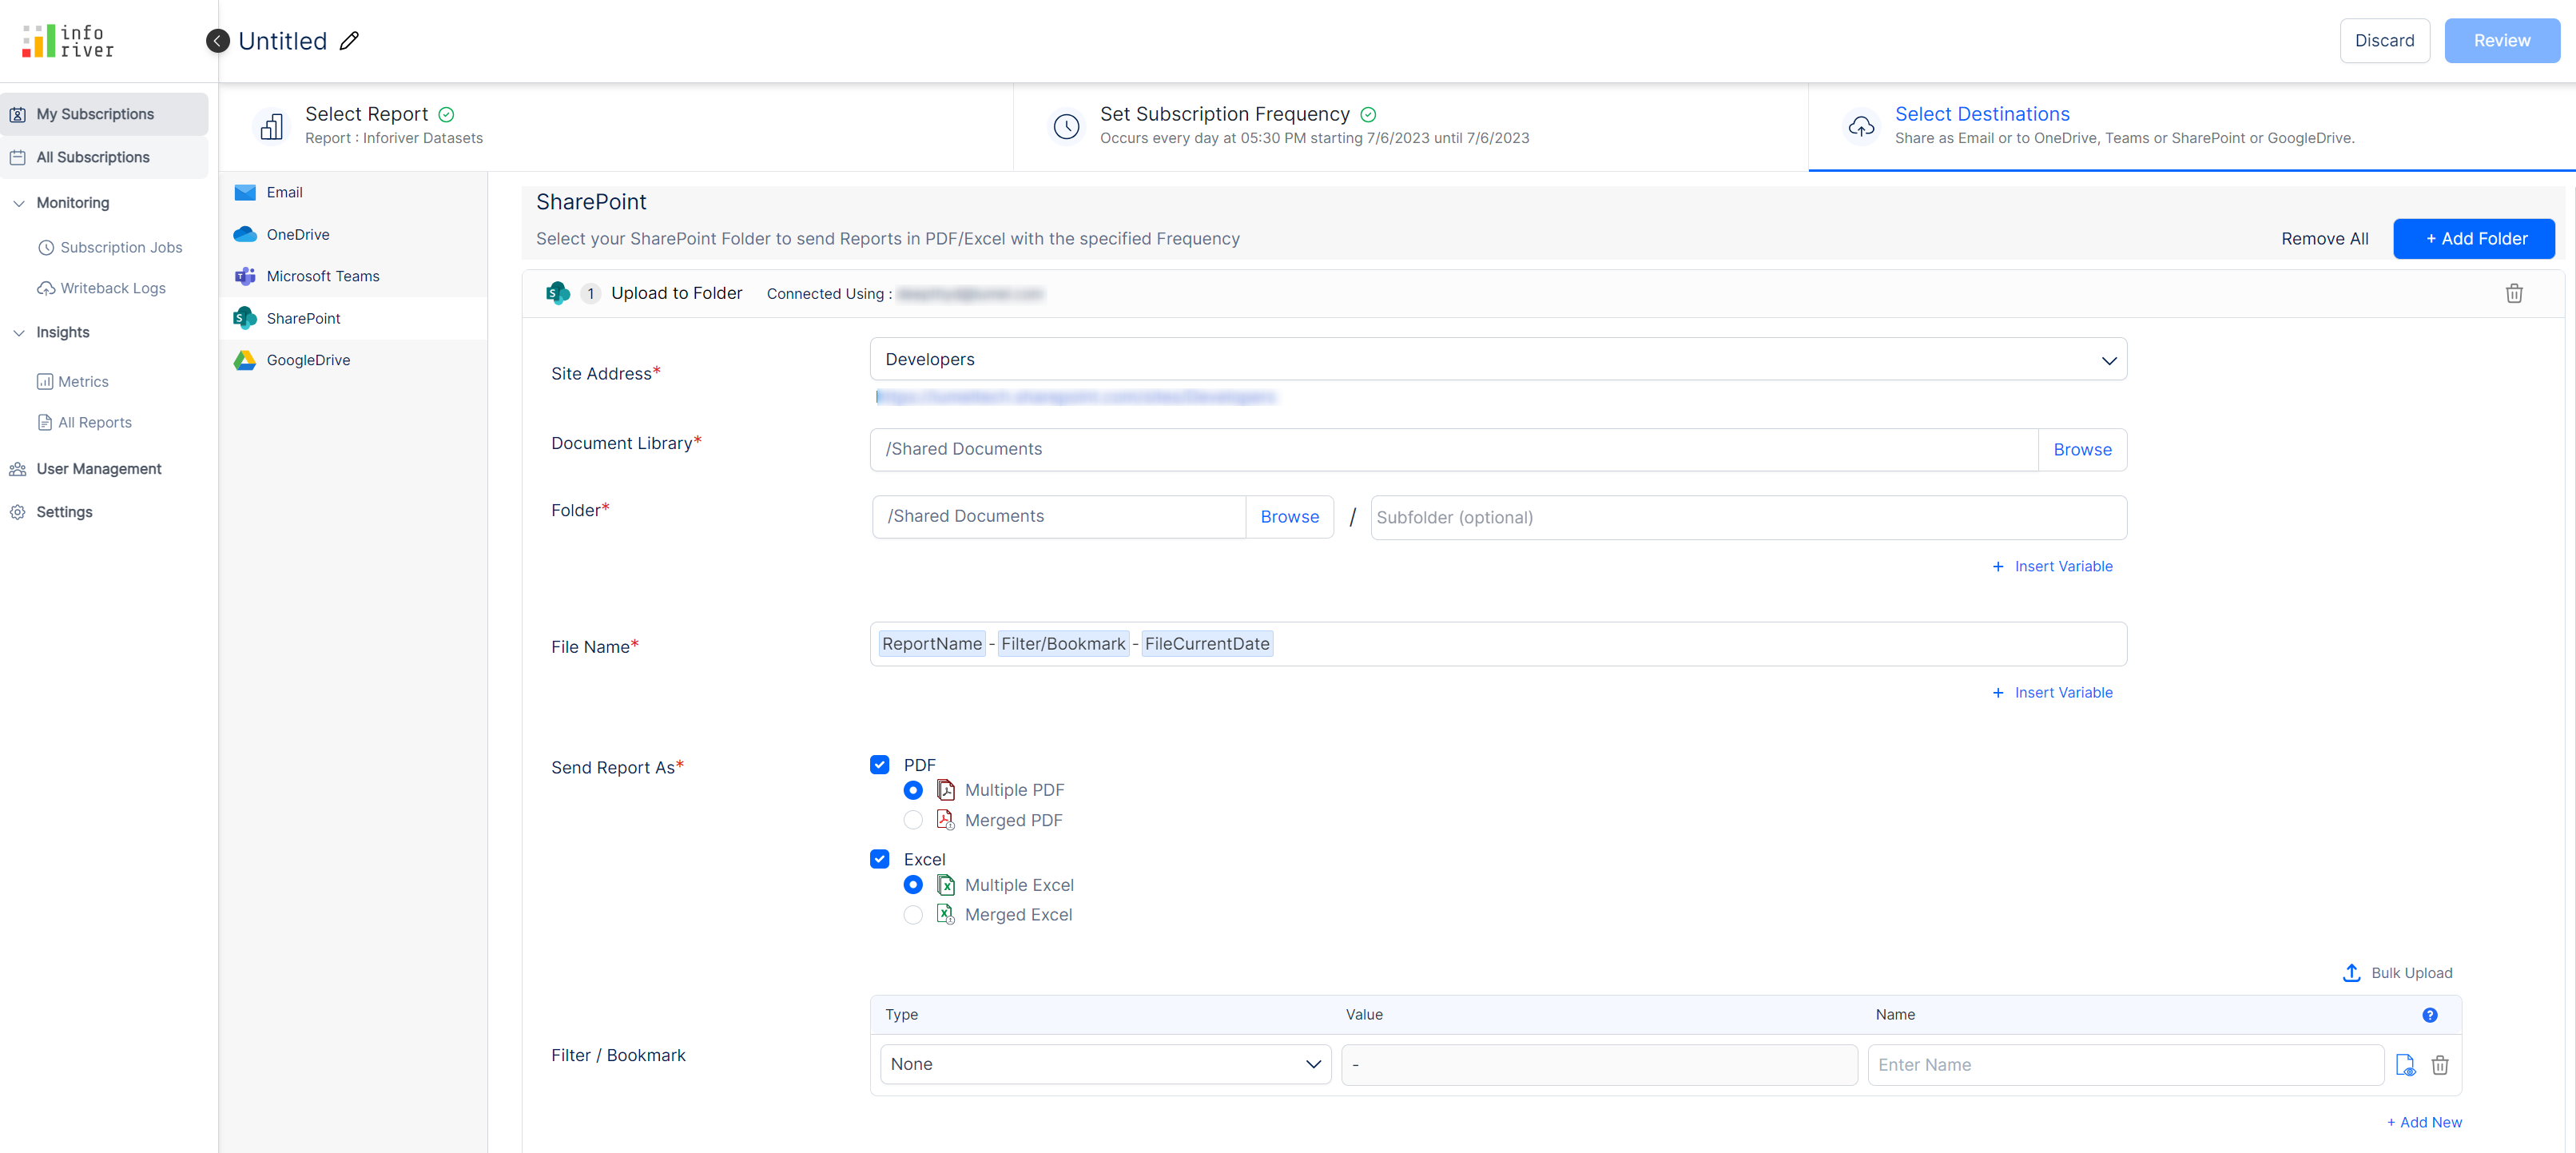Screen dimensions: 2576x1153
Task: Delete the filter row with its trash icon
Action: click(x=2439, y=1065)
